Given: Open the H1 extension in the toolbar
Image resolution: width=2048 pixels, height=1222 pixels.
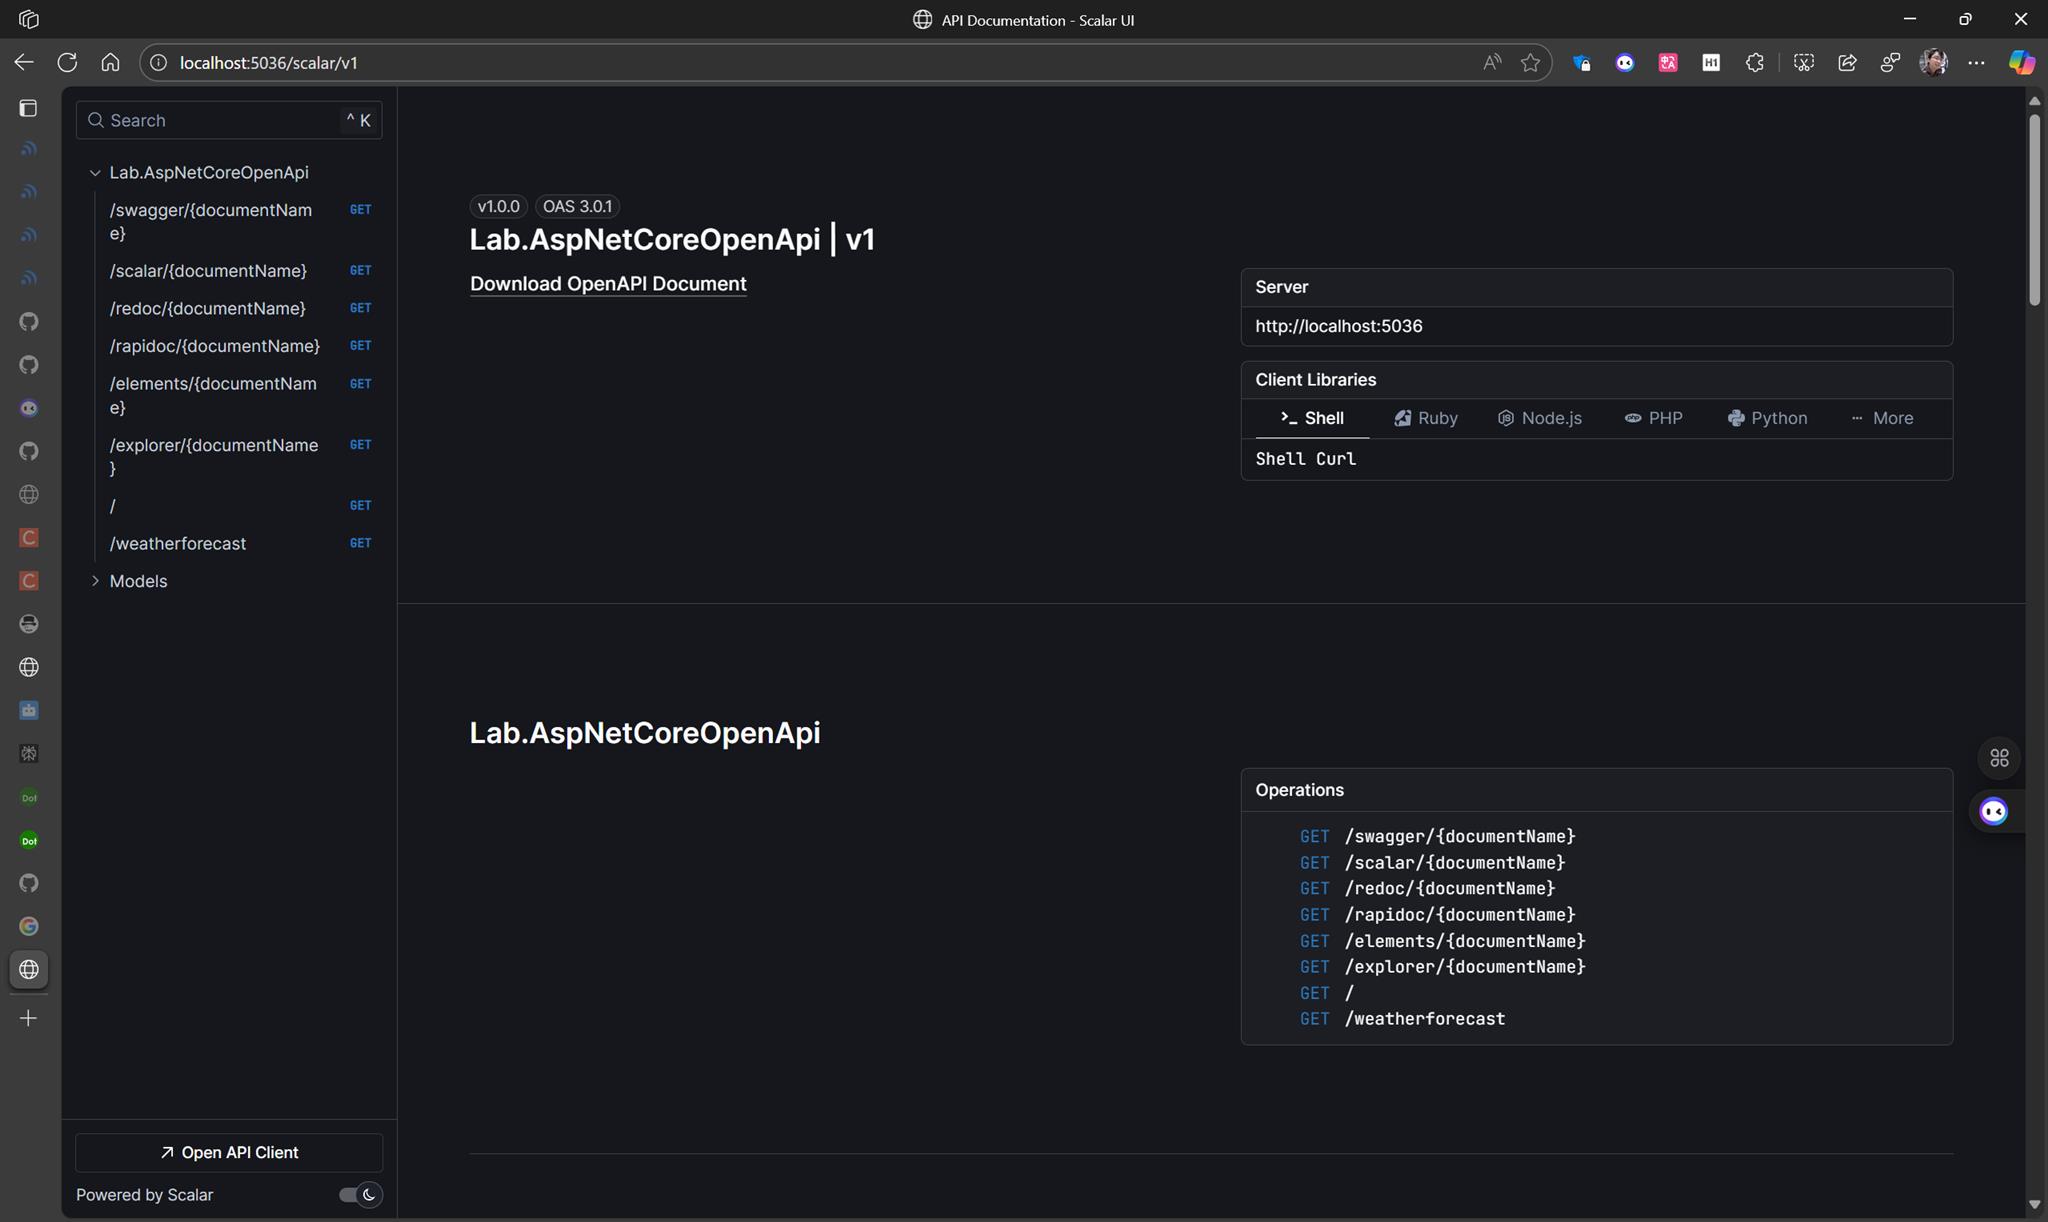Looking at the screenshot, I should pos(1711,62).
